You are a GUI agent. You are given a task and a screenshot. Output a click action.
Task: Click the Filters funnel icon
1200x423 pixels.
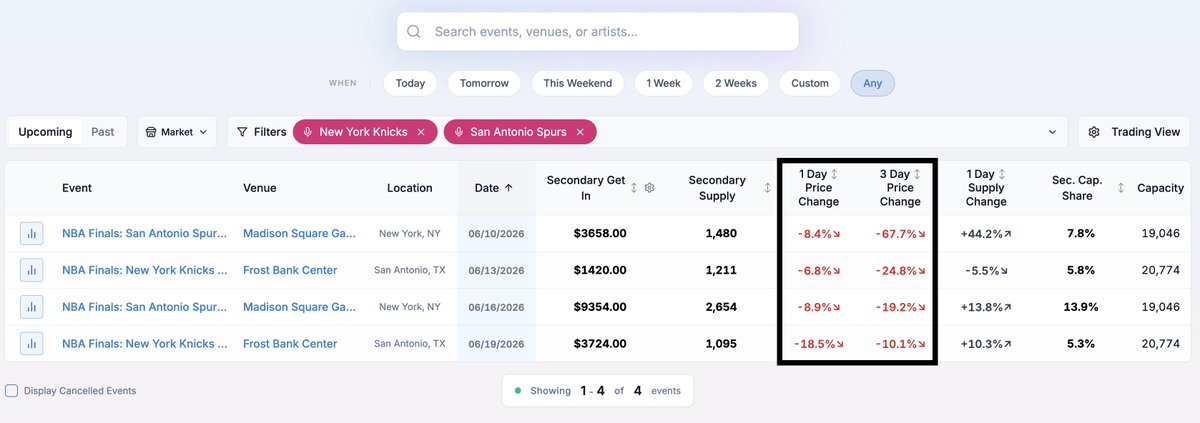click(242, 132)
